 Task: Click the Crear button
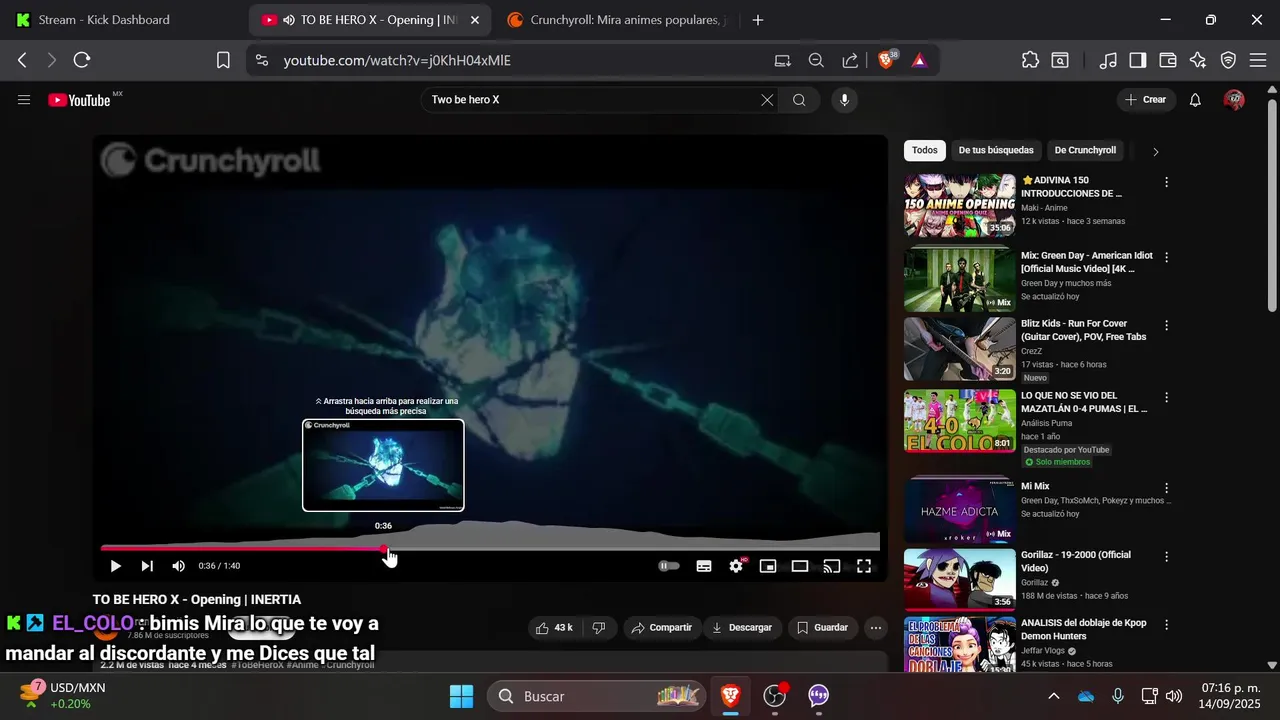[1146, 100]
